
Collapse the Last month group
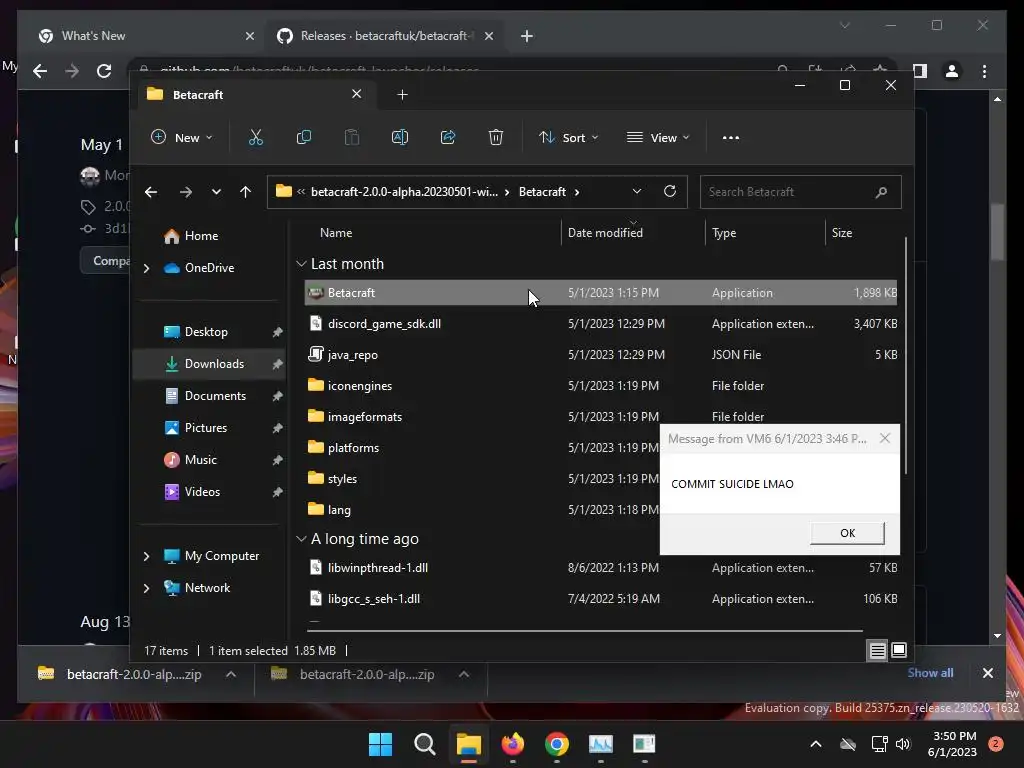[x=301, y=264]
